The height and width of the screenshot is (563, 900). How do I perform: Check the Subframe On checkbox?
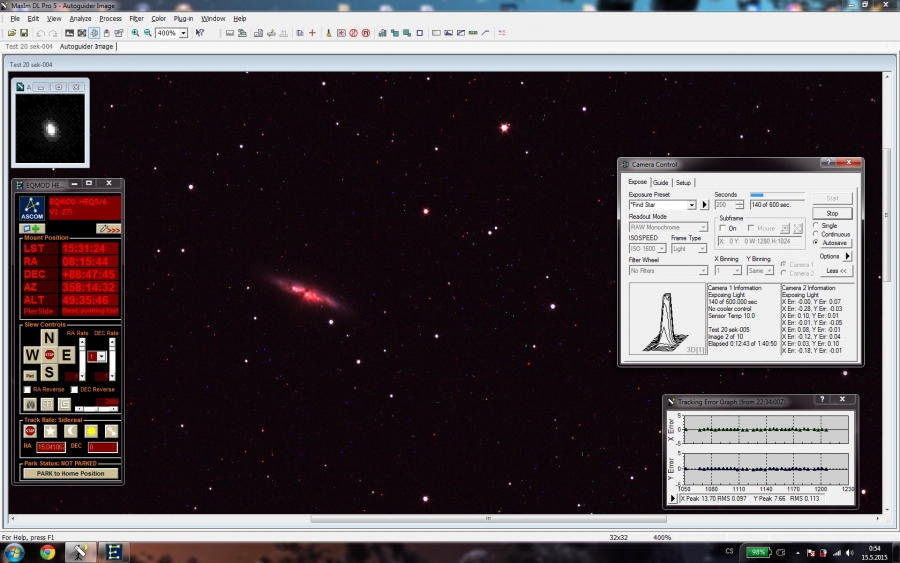(x=722, y=228)
